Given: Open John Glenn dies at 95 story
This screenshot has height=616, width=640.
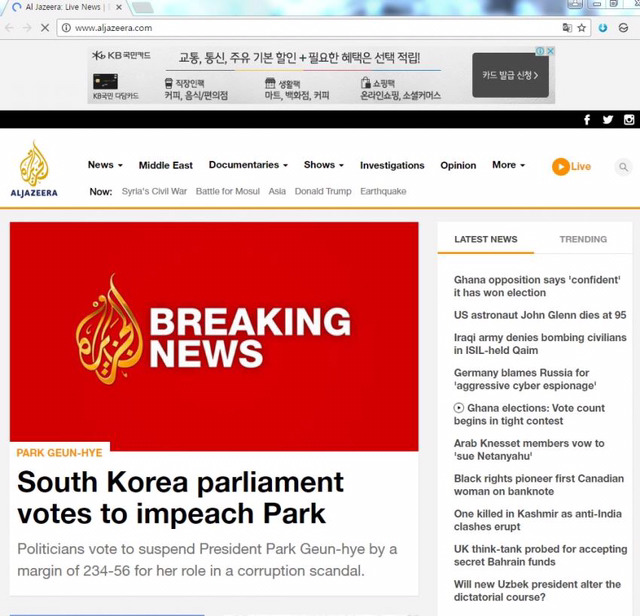Looking at the screenshot, I should pos(540,315).
